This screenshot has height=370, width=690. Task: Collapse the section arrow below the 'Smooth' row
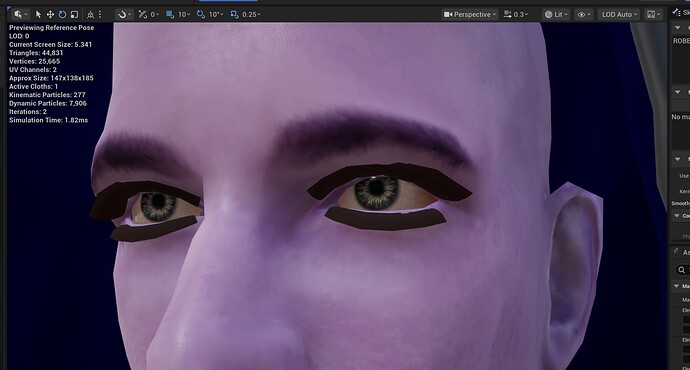678,216
